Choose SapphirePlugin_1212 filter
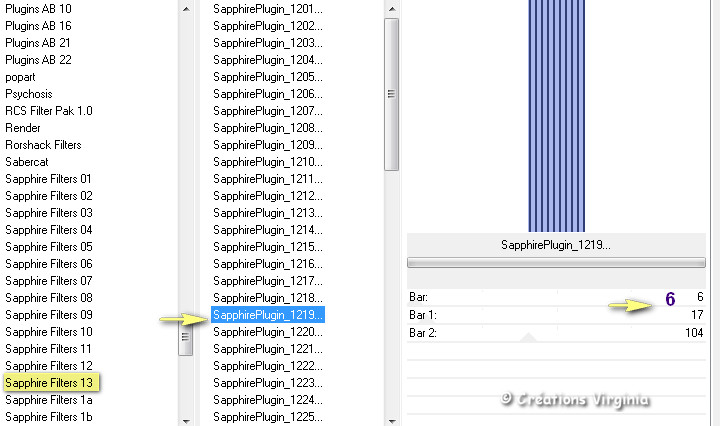Screen dimensions: 720x426 pyautogui.click(x=268, y=196)
